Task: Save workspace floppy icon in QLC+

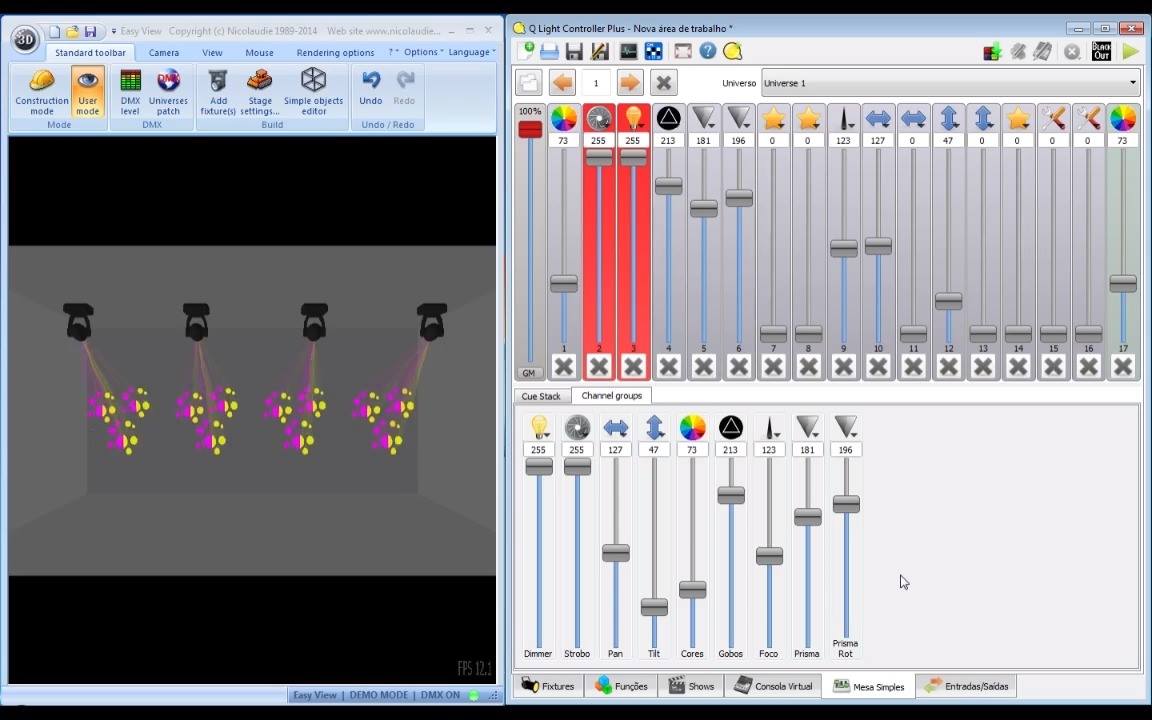Action: pos(574,51)
